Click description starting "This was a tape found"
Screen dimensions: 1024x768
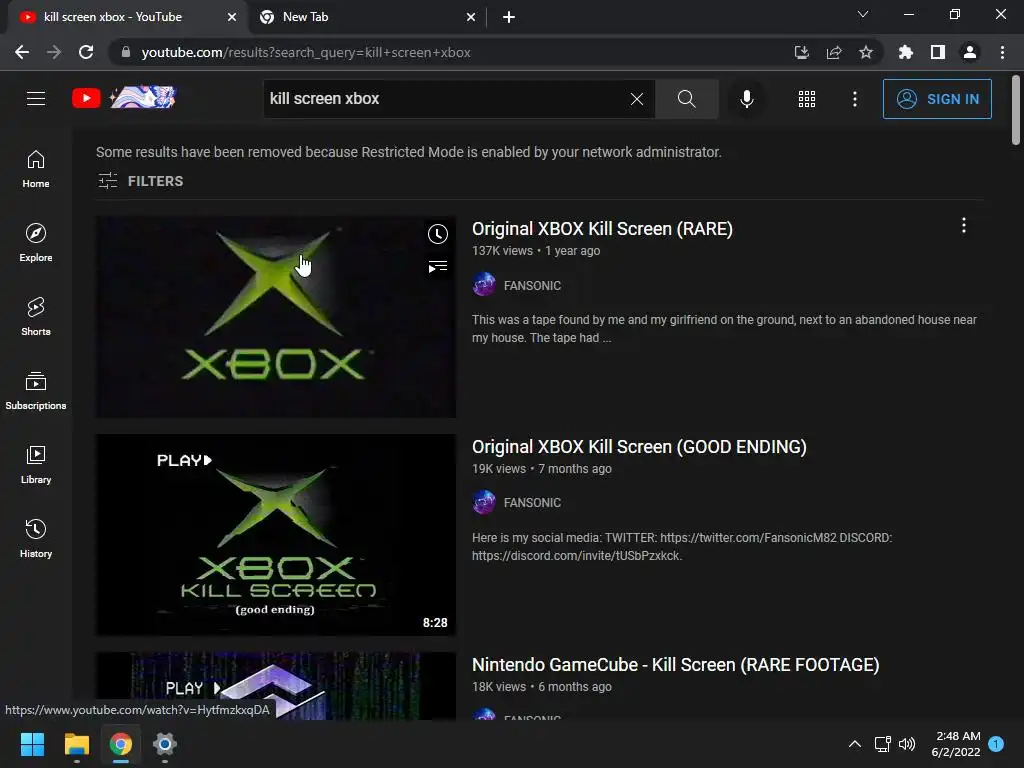[724, 328]
